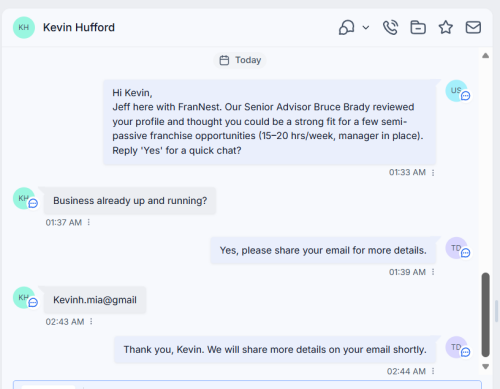This screenshot has width=500, height=389.
Task: Click Kevin Hufford contact name
Action: click(x=79, y=27)
